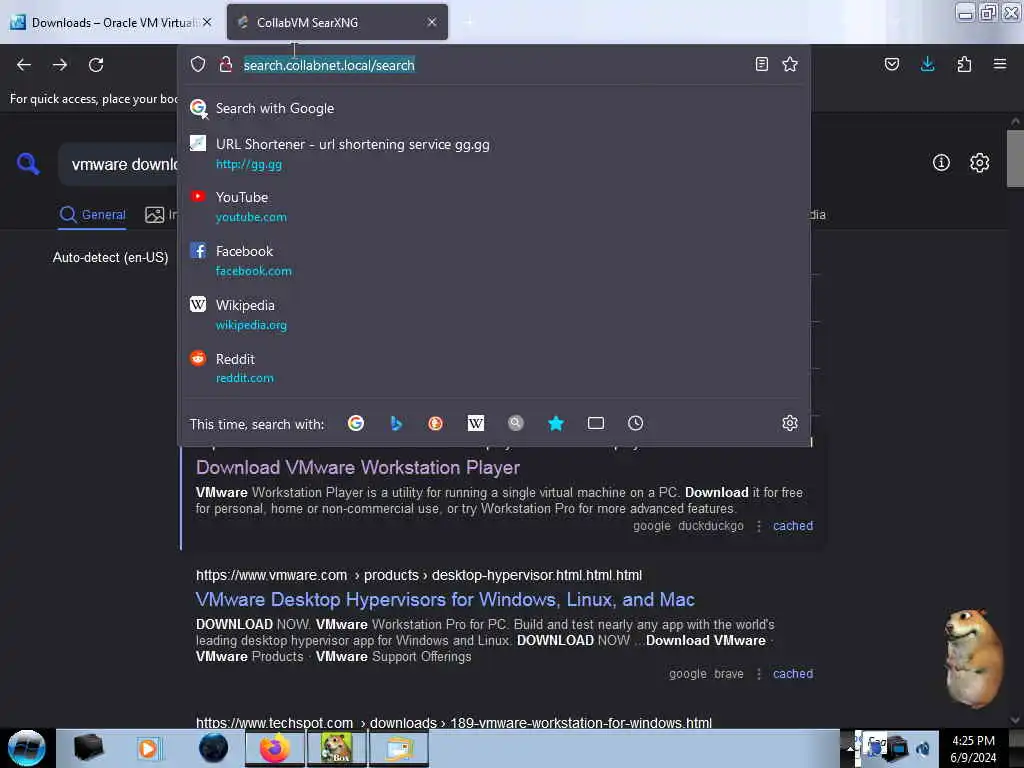Click the SearXNG magnifier search icon
The width and height of the screenshot is (1024, 768).
(28, 163)
